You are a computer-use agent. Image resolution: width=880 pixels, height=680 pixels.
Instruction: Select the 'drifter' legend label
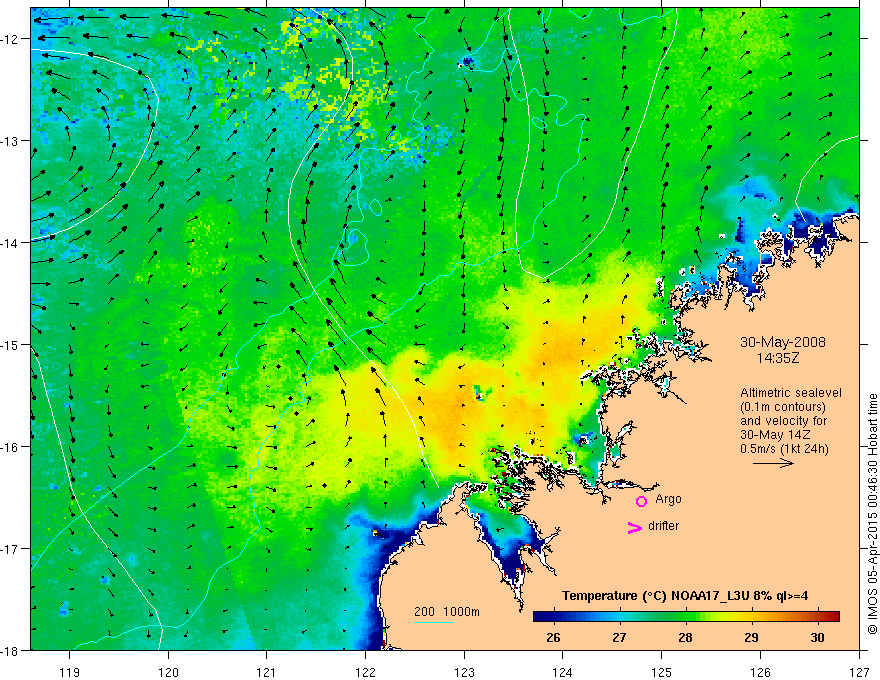coord(663,526)
